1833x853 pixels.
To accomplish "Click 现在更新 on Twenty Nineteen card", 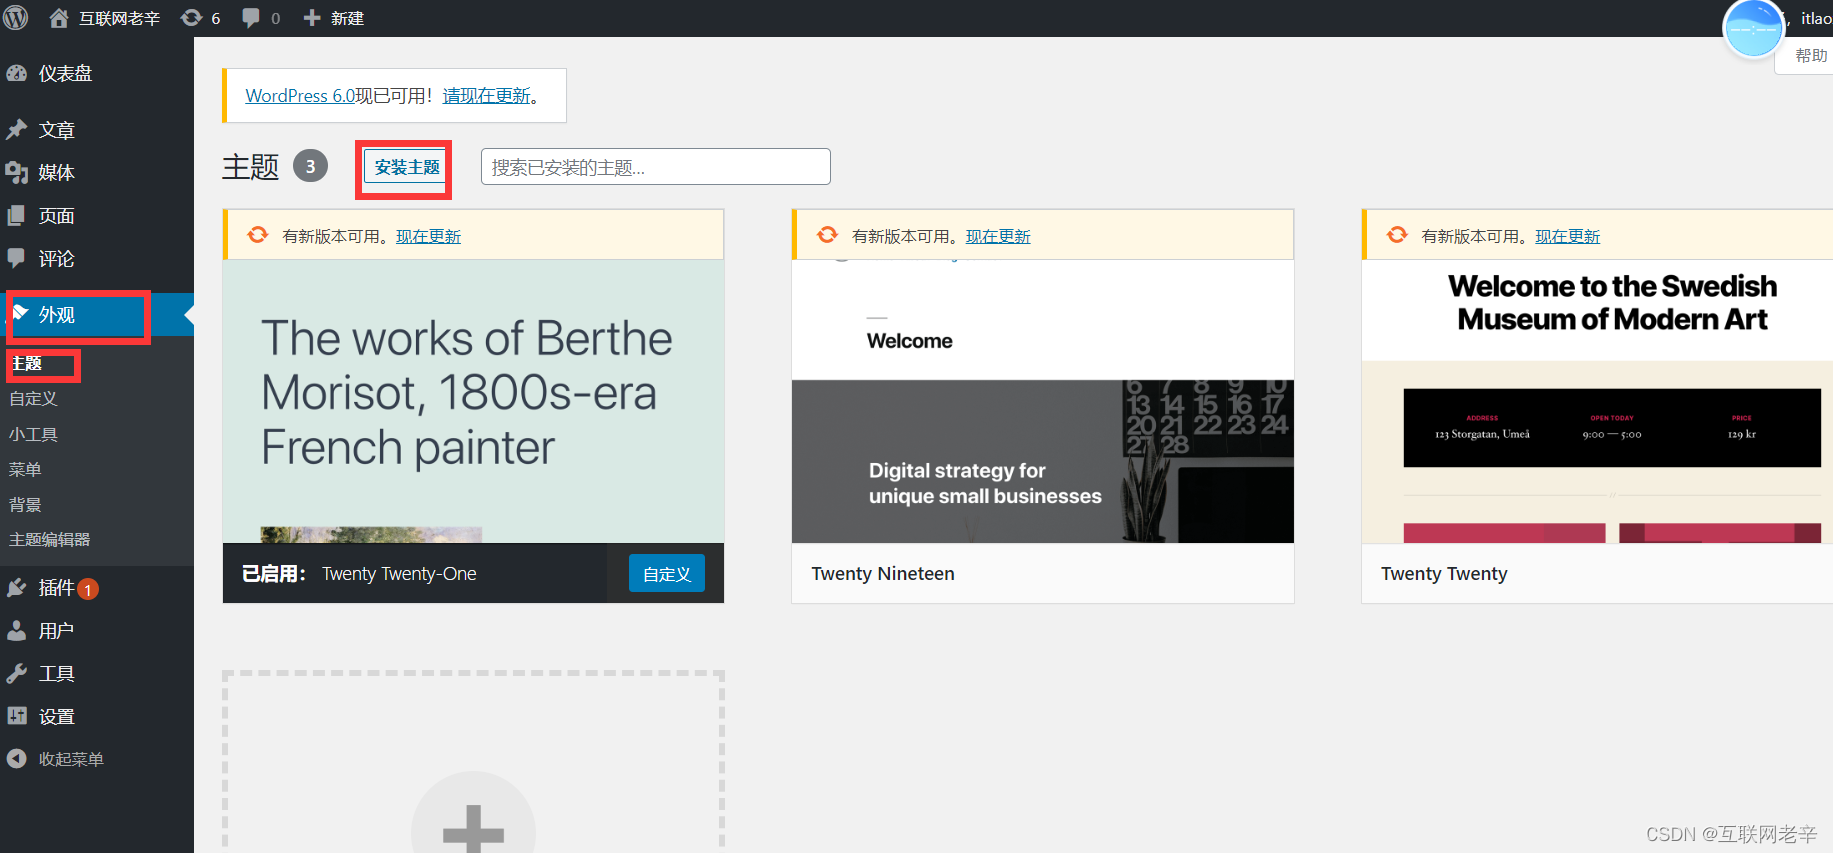I will [998, 237].
